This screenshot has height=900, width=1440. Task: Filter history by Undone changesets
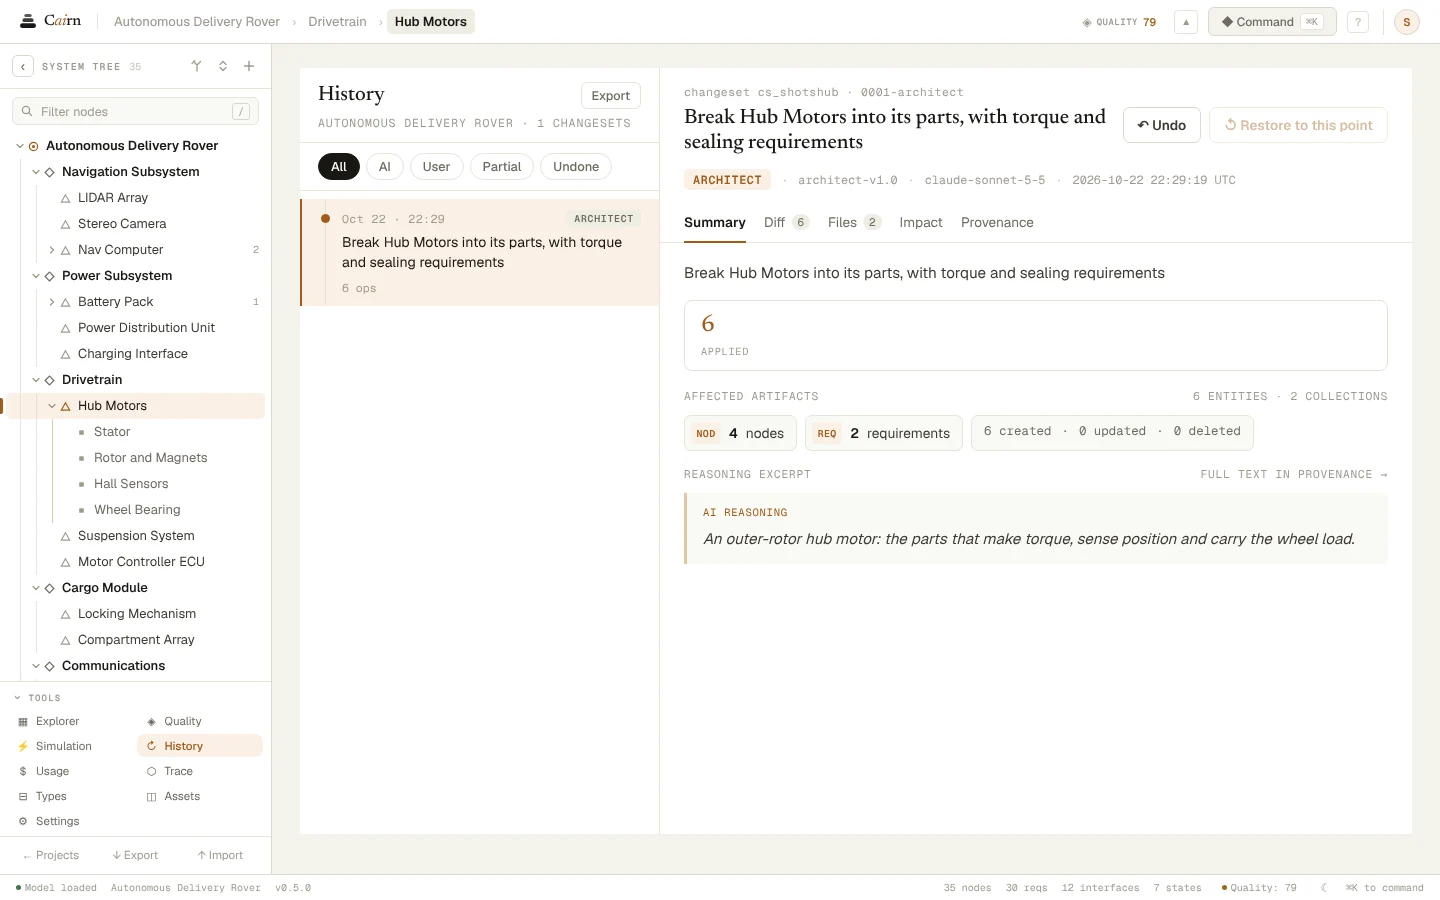click(x=576, y=167)
